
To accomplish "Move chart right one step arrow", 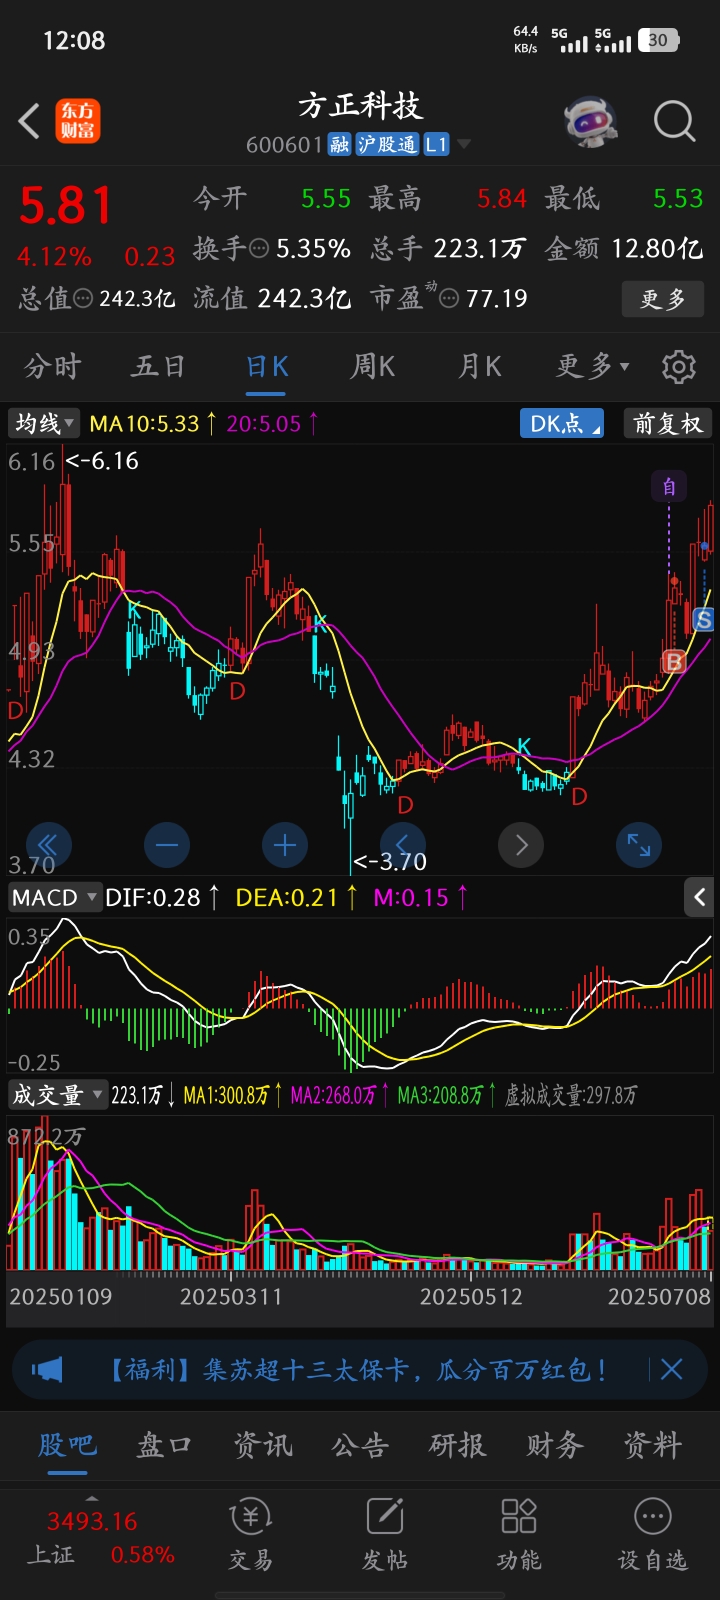I will point(521,846).
